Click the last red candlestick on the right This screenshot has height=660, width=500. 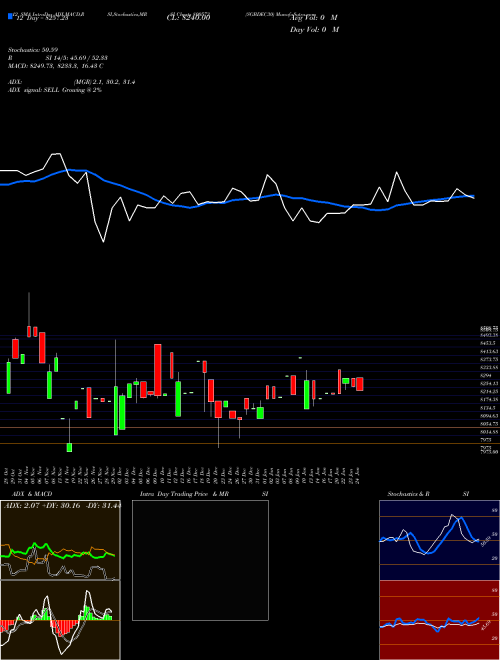(360, 384)
